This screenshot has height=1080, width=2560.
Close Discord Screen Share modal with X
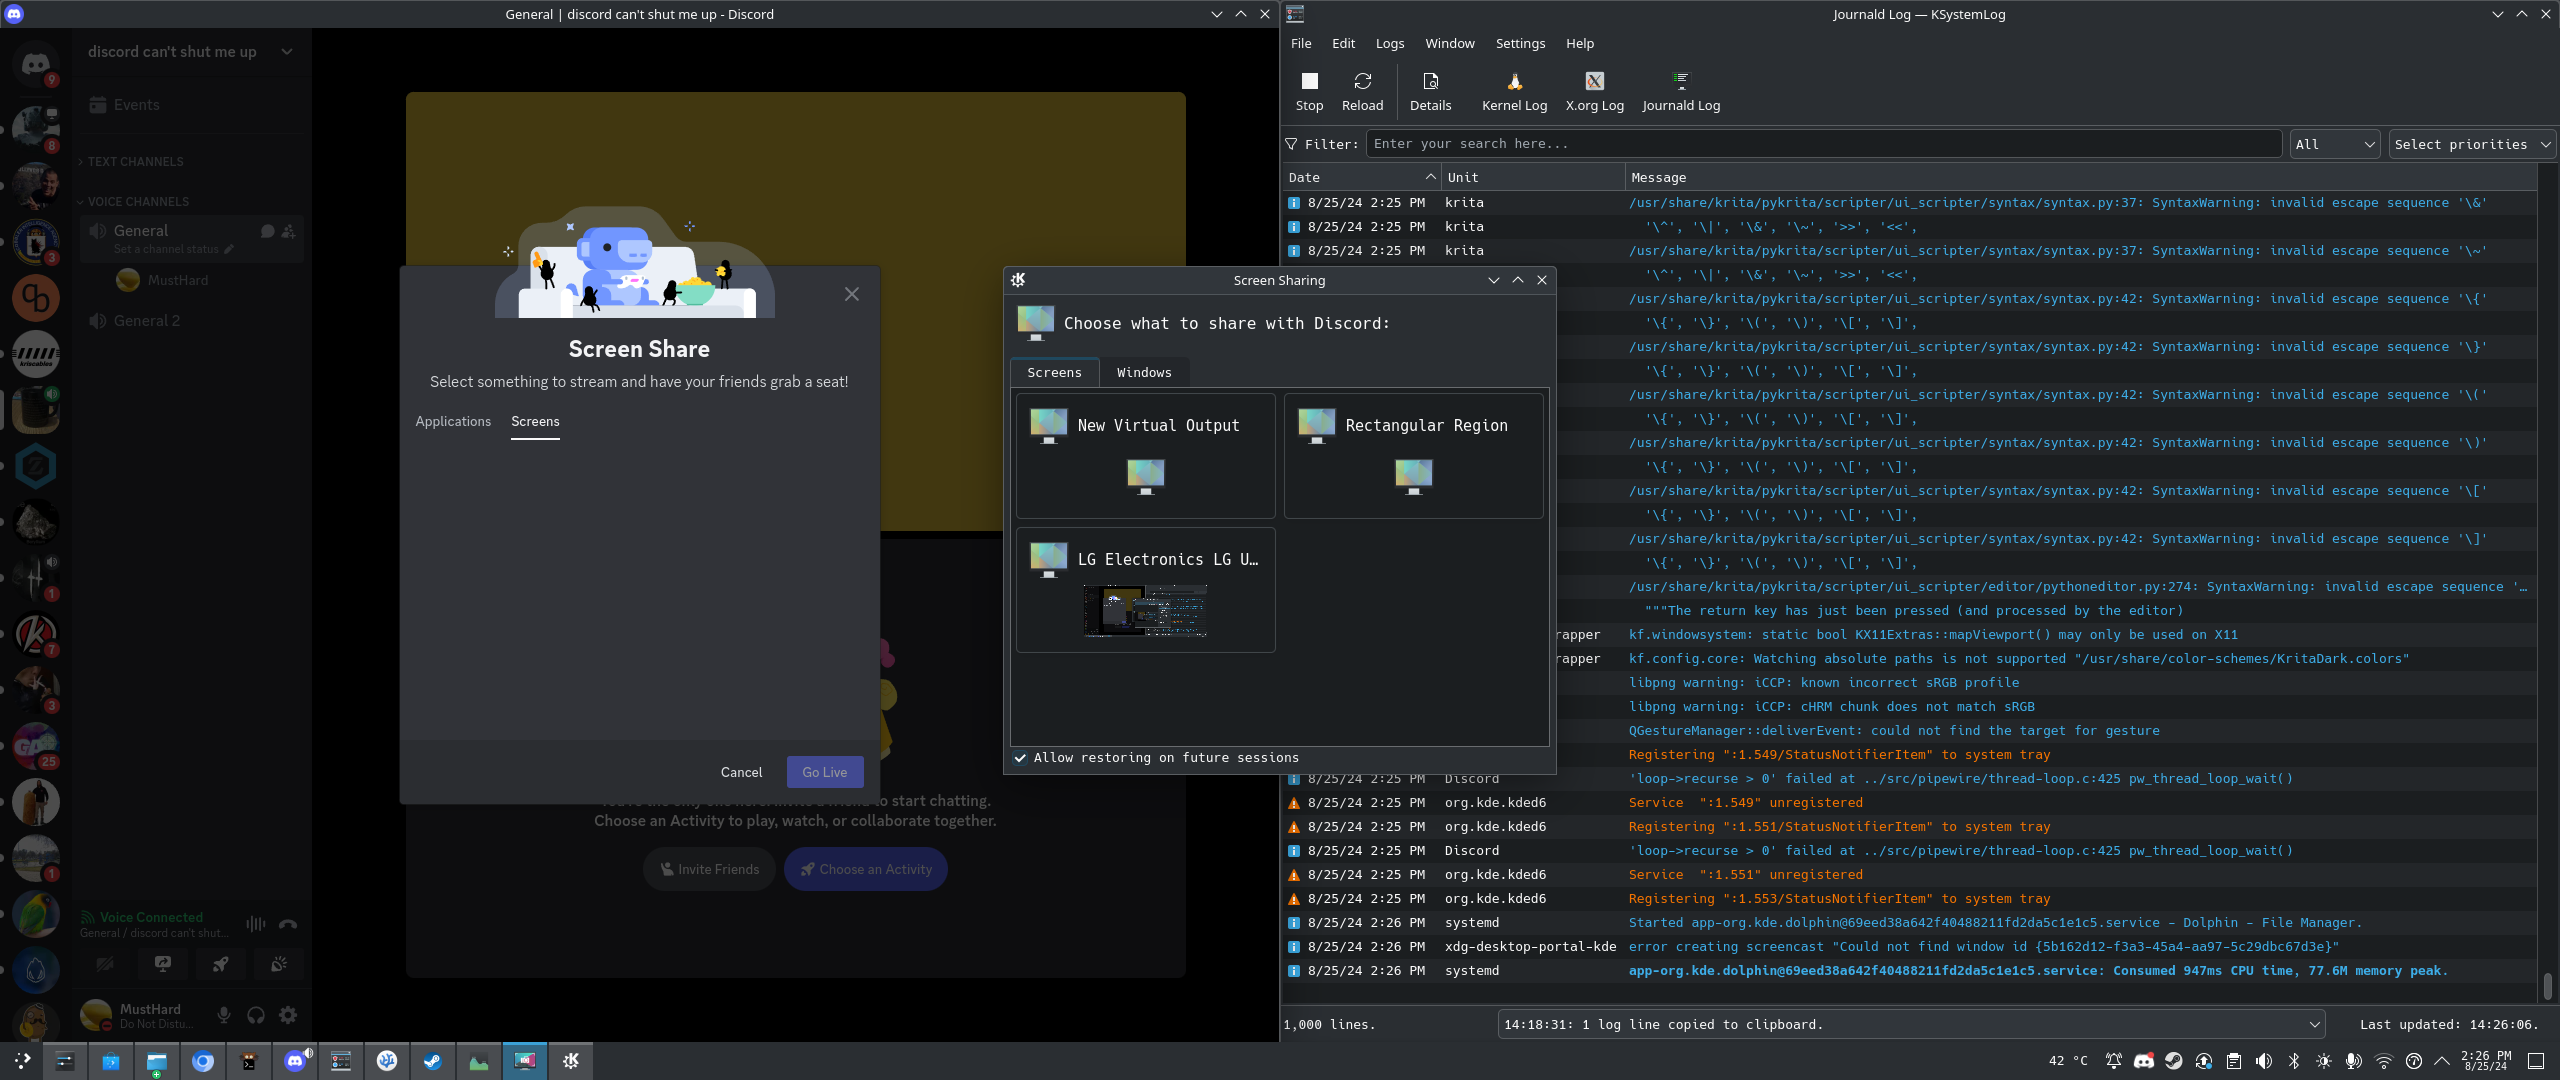pos(852,294)
